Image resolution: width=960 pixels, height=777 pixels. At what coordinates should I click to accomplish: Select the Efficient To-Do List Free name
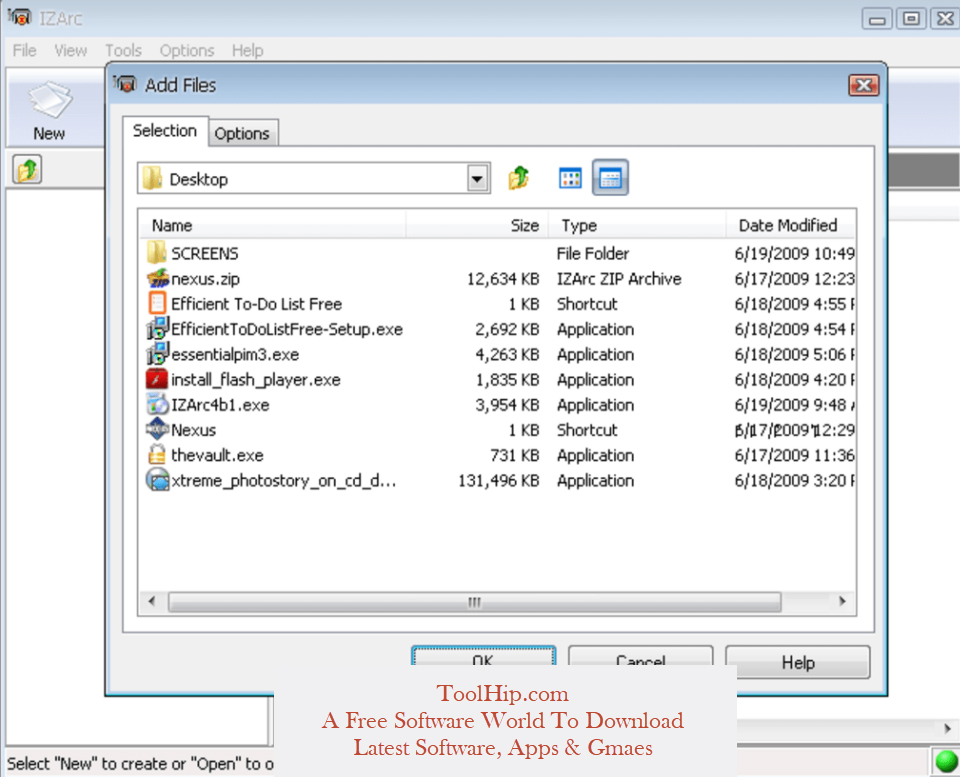pos(257,304)
